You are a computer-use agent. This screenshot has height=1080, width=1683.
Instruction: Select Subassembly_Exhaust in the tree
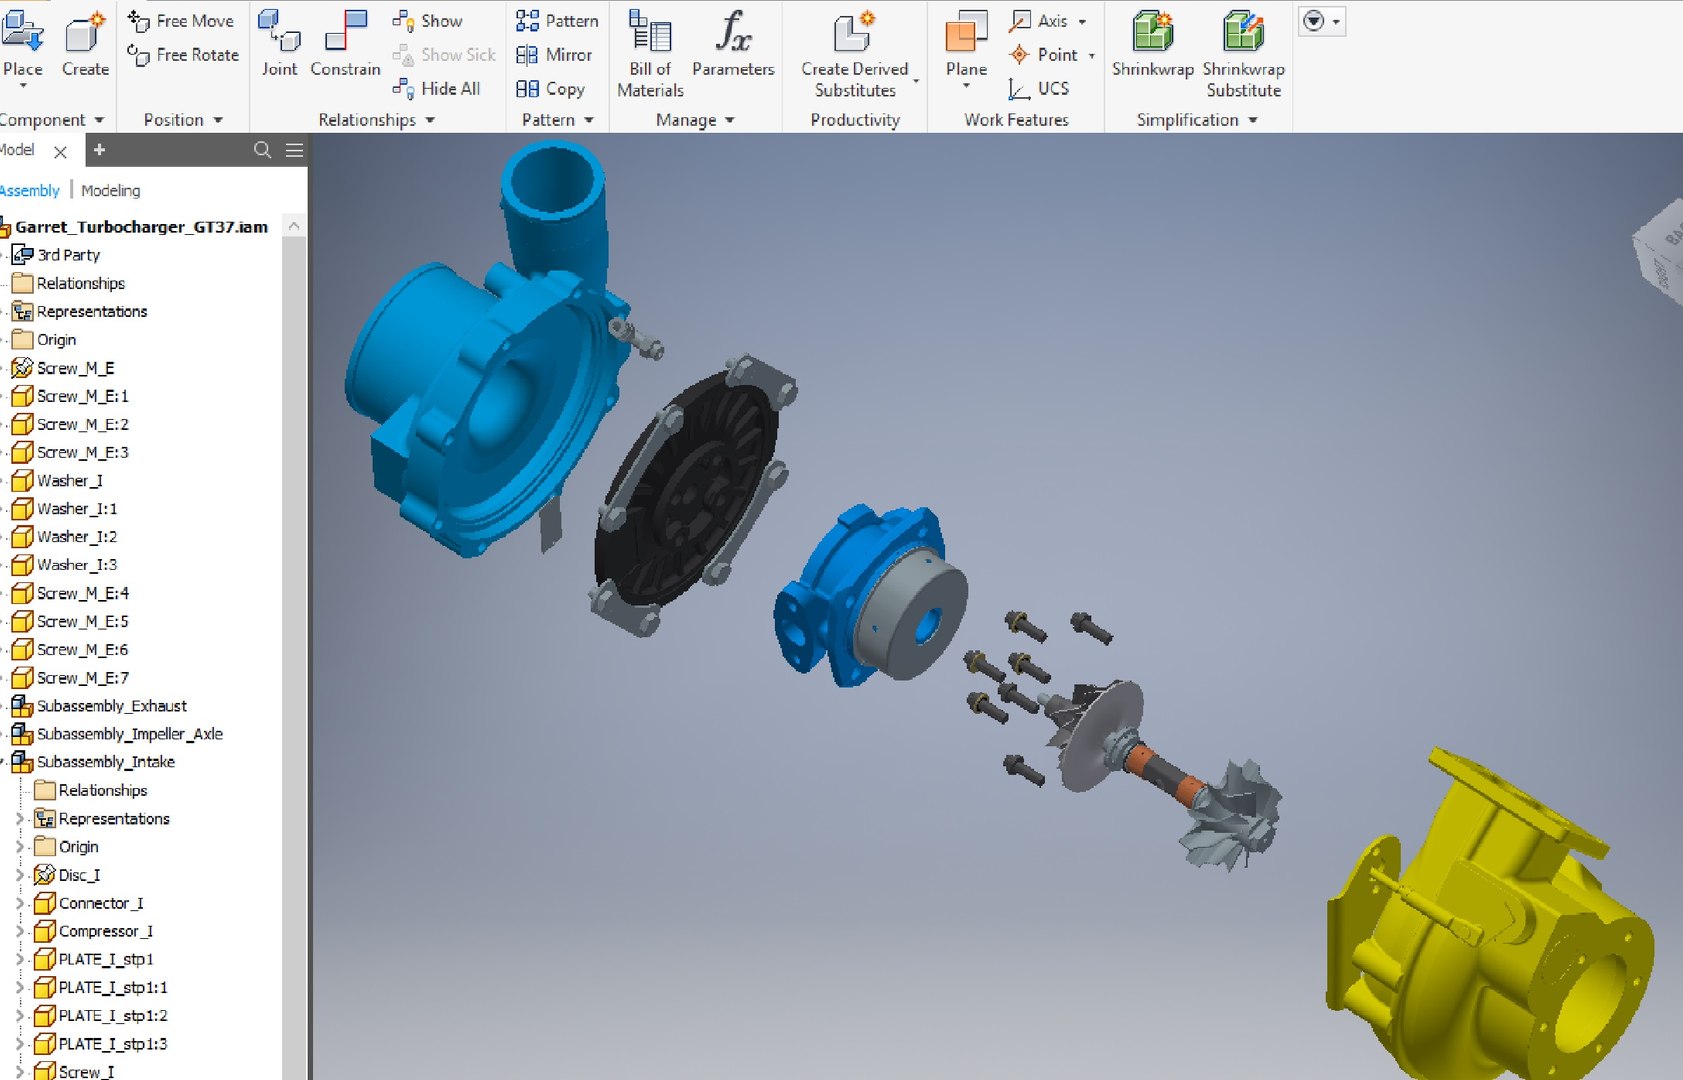click(x=111, y=706)
